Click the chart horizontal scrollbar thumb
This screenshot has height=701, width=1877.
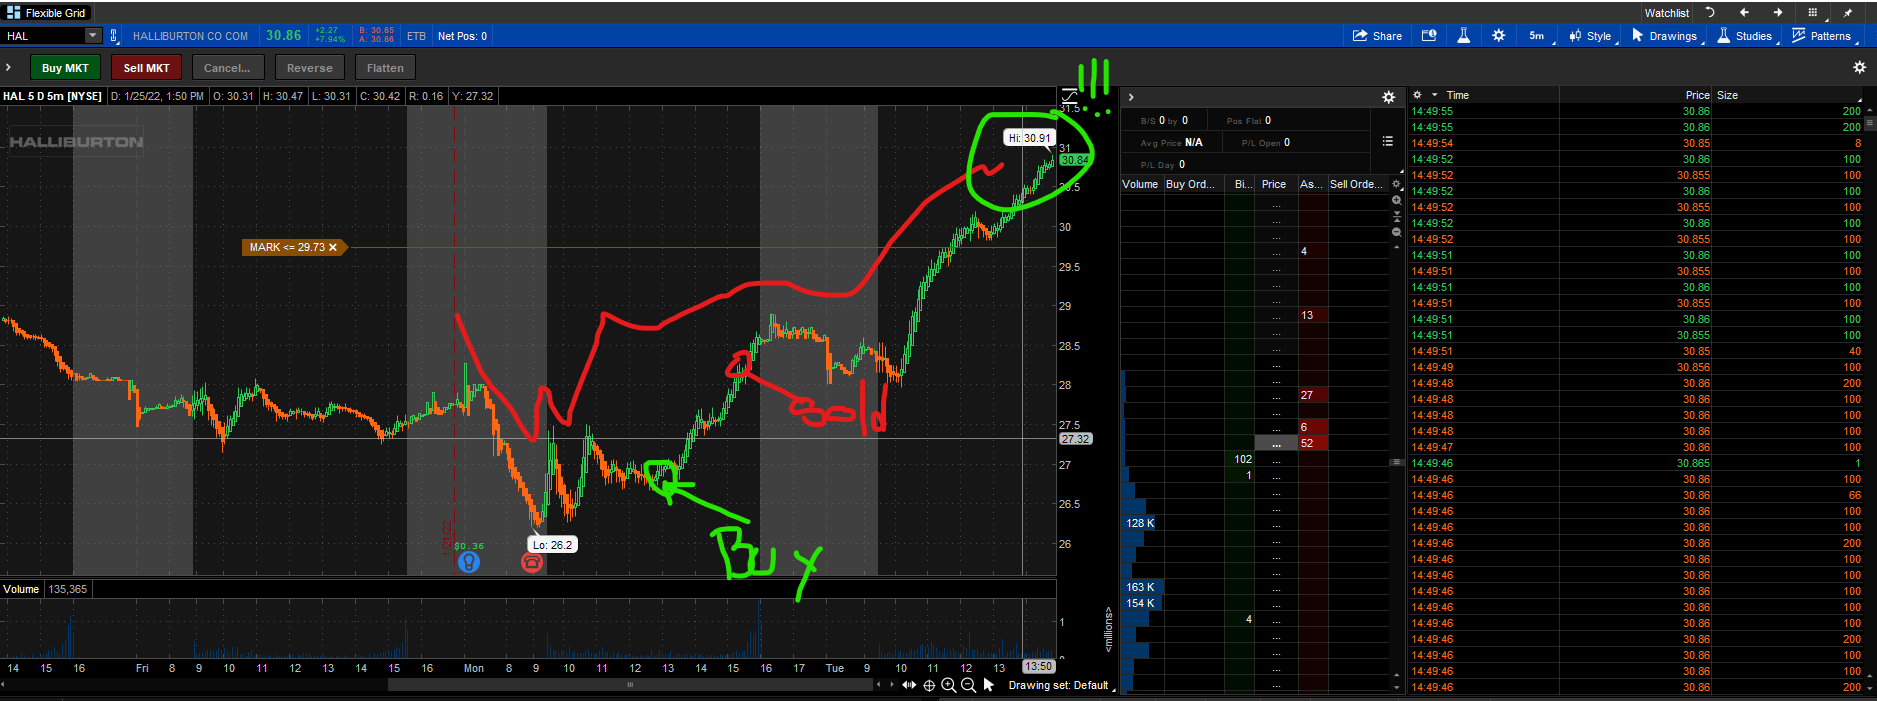[630, 685]
